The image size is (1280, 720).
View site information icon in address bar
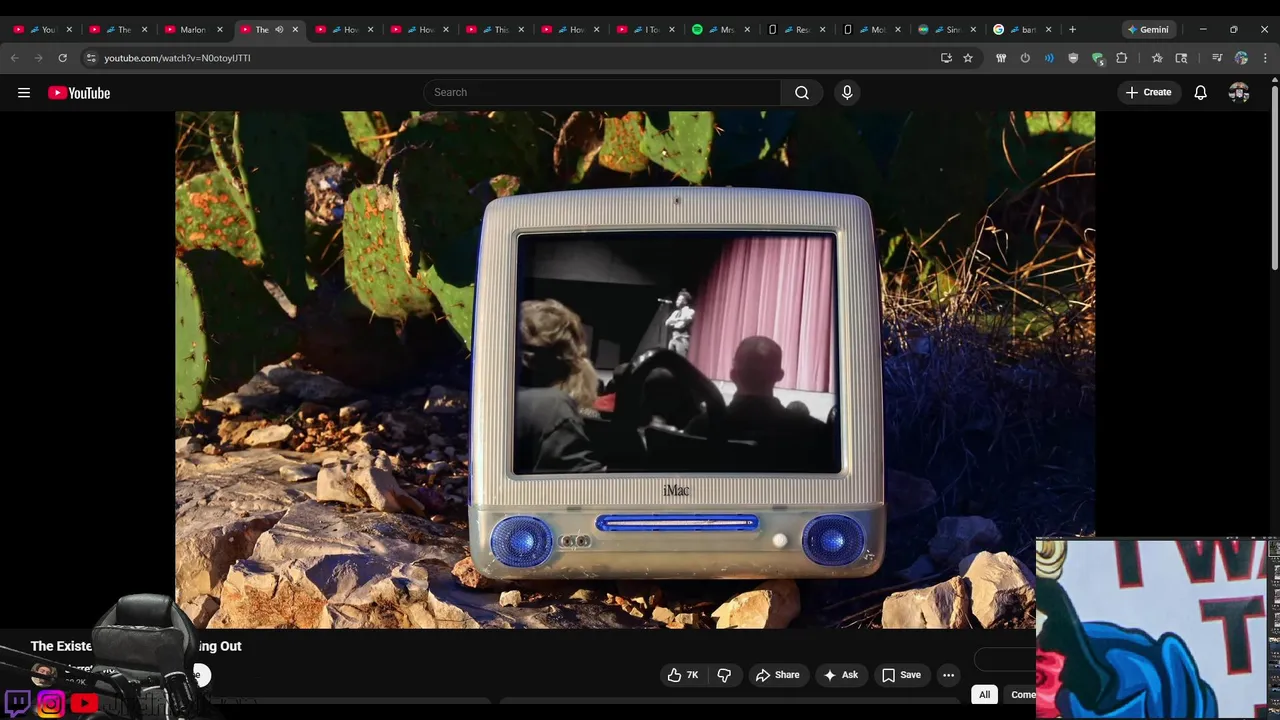pyautogui.click(x=91, y=58)
